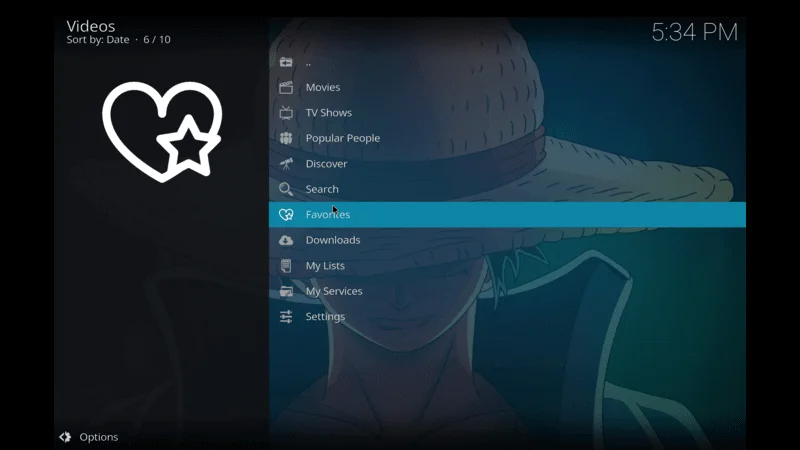800x450 pixels.
Task: Go up via the '..' entry
Action: 507,62
